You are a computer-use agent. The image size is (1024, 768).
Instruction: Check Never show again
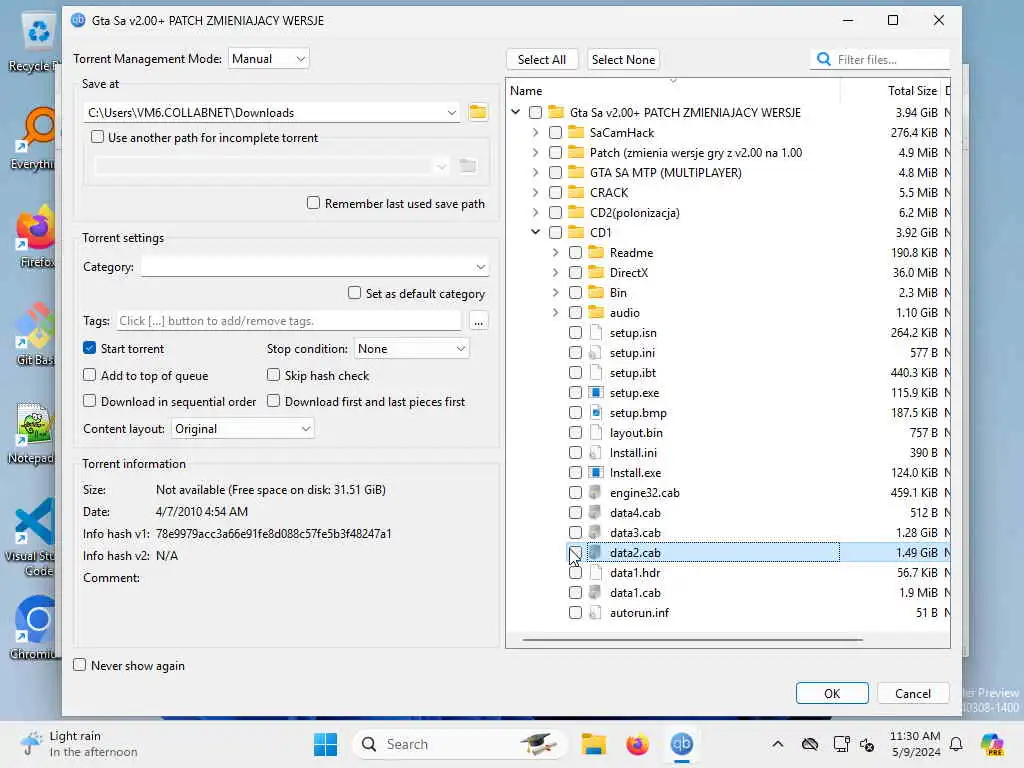(80, 665)
